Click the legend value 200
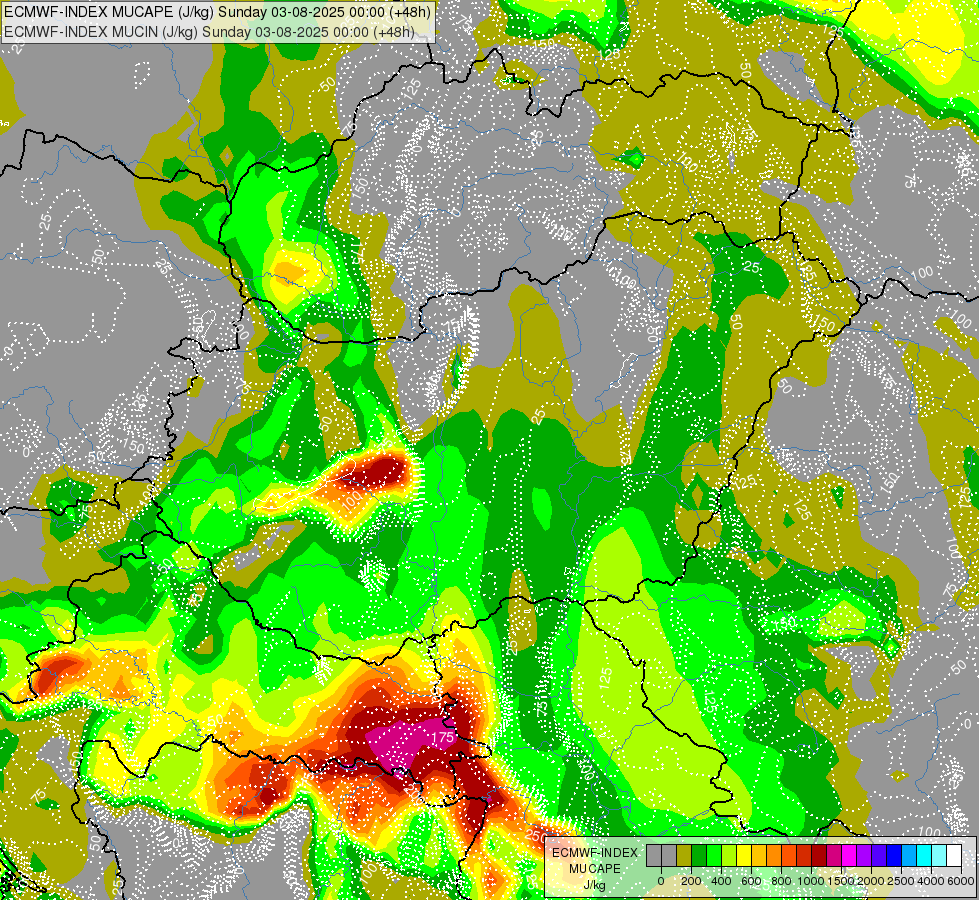 pyautogui.click(x=691, y=881)
